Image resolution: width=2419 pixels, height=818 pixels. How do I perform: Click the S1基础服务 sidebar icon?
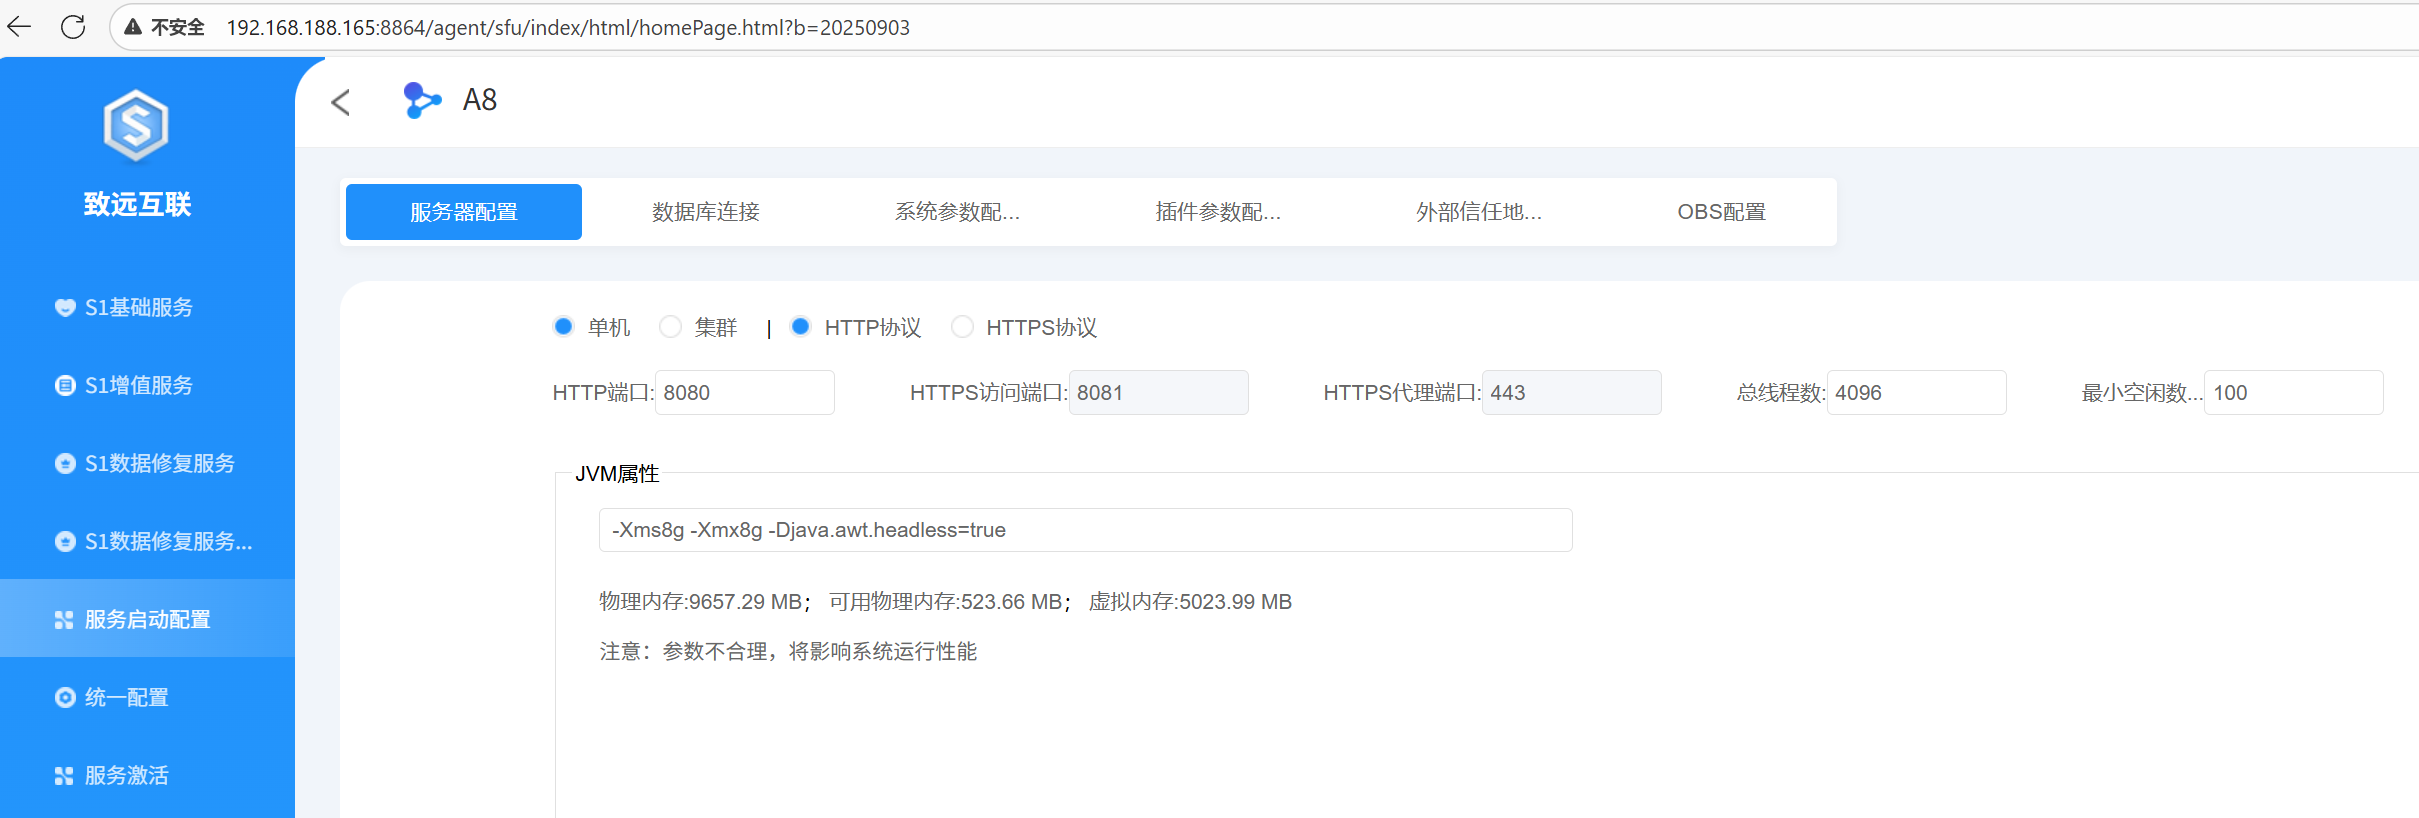click(65, 307)
